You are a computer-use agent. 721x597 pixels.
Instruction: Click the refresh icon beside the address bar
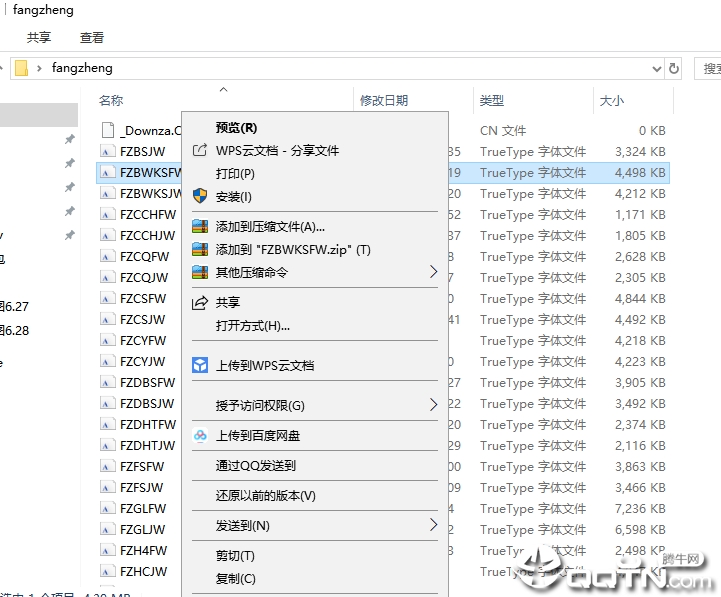674,69
